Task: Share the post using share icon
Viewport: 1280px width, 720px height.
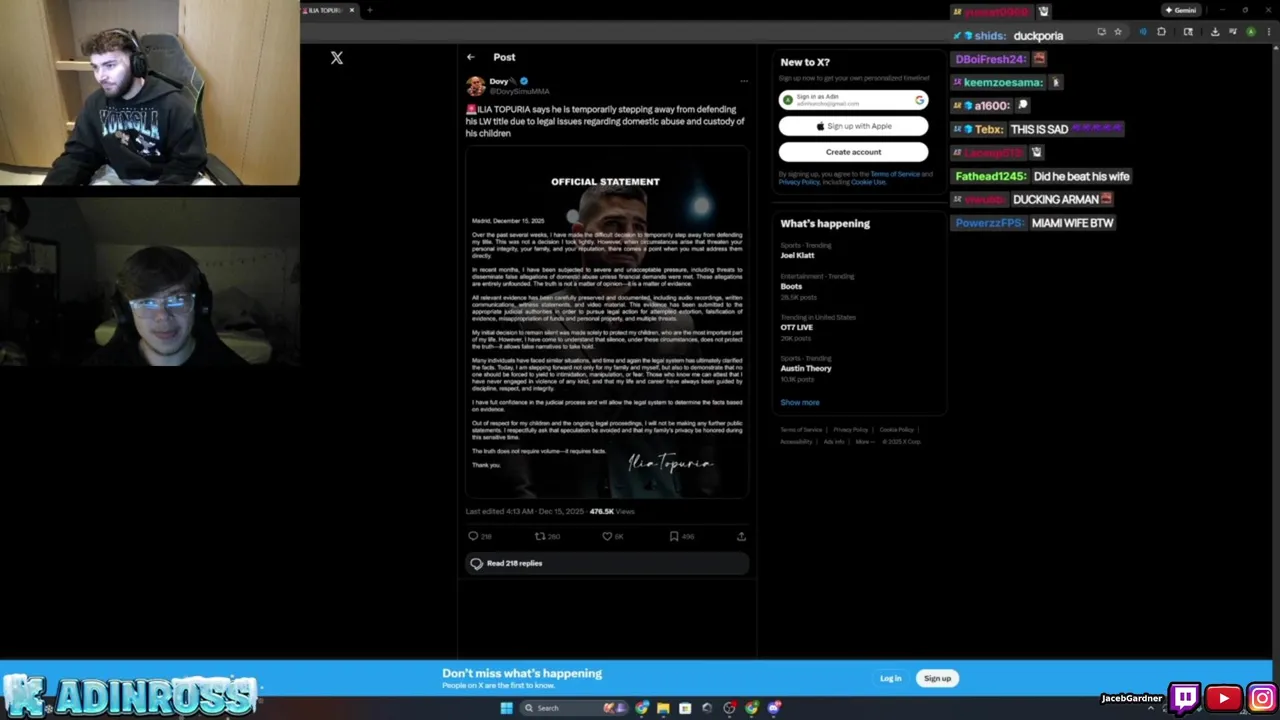Action: (741, 536)
